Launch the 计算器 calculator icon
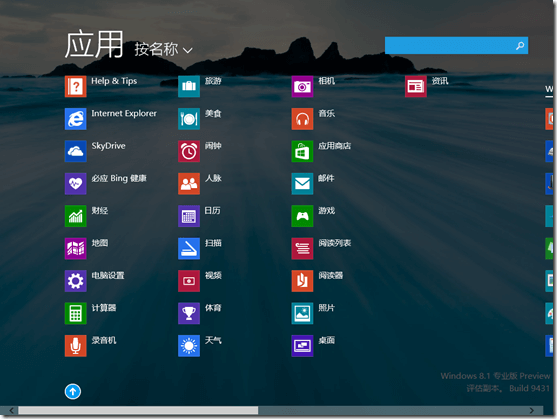Screen dimensions: 557x419 [75, 313]
